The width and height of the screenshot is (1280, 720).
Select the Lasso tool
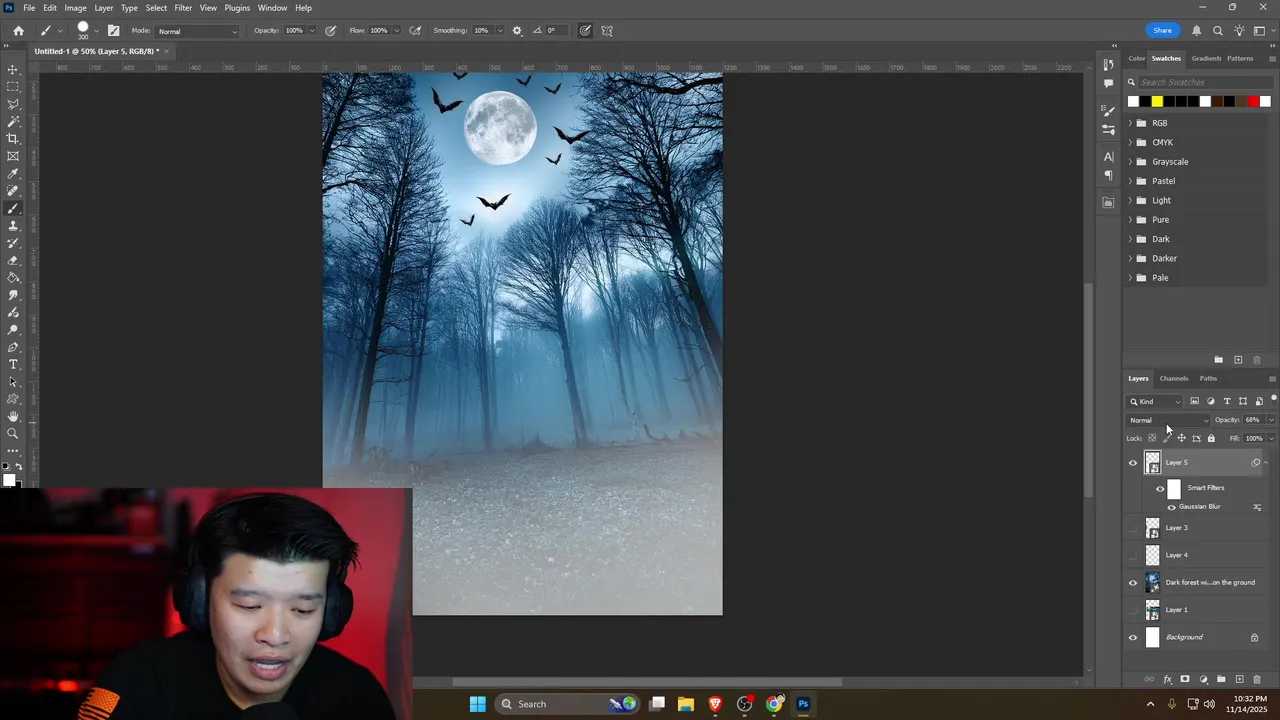(x=13, y=104)
